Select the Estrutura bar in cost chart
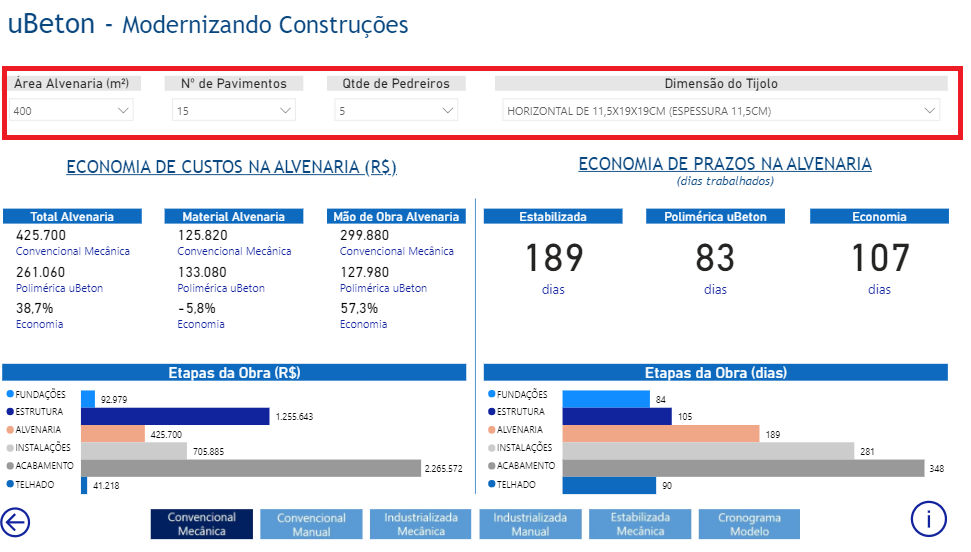 (175, 416)
